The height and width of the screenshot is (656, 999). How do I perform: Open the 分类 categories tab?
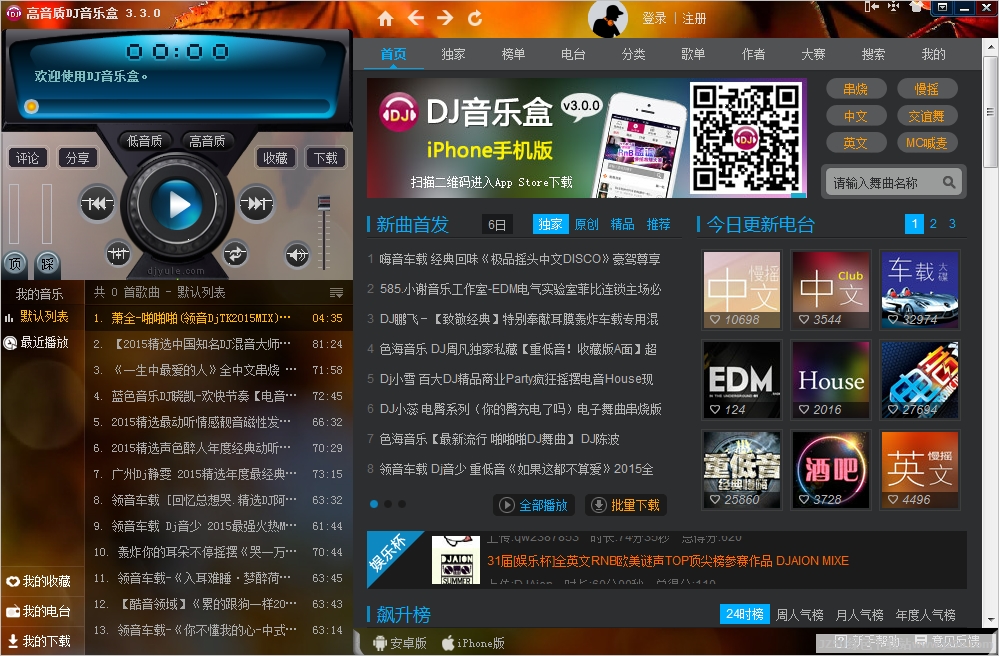[633, 54]
